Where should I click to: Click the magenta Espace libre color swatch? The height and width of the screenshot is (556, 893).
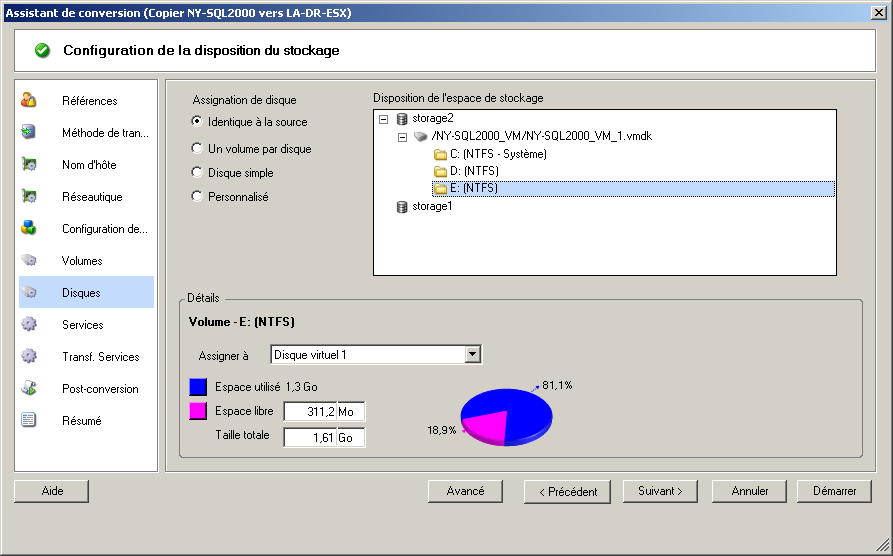pyautogui.click(x=198, y=411)
